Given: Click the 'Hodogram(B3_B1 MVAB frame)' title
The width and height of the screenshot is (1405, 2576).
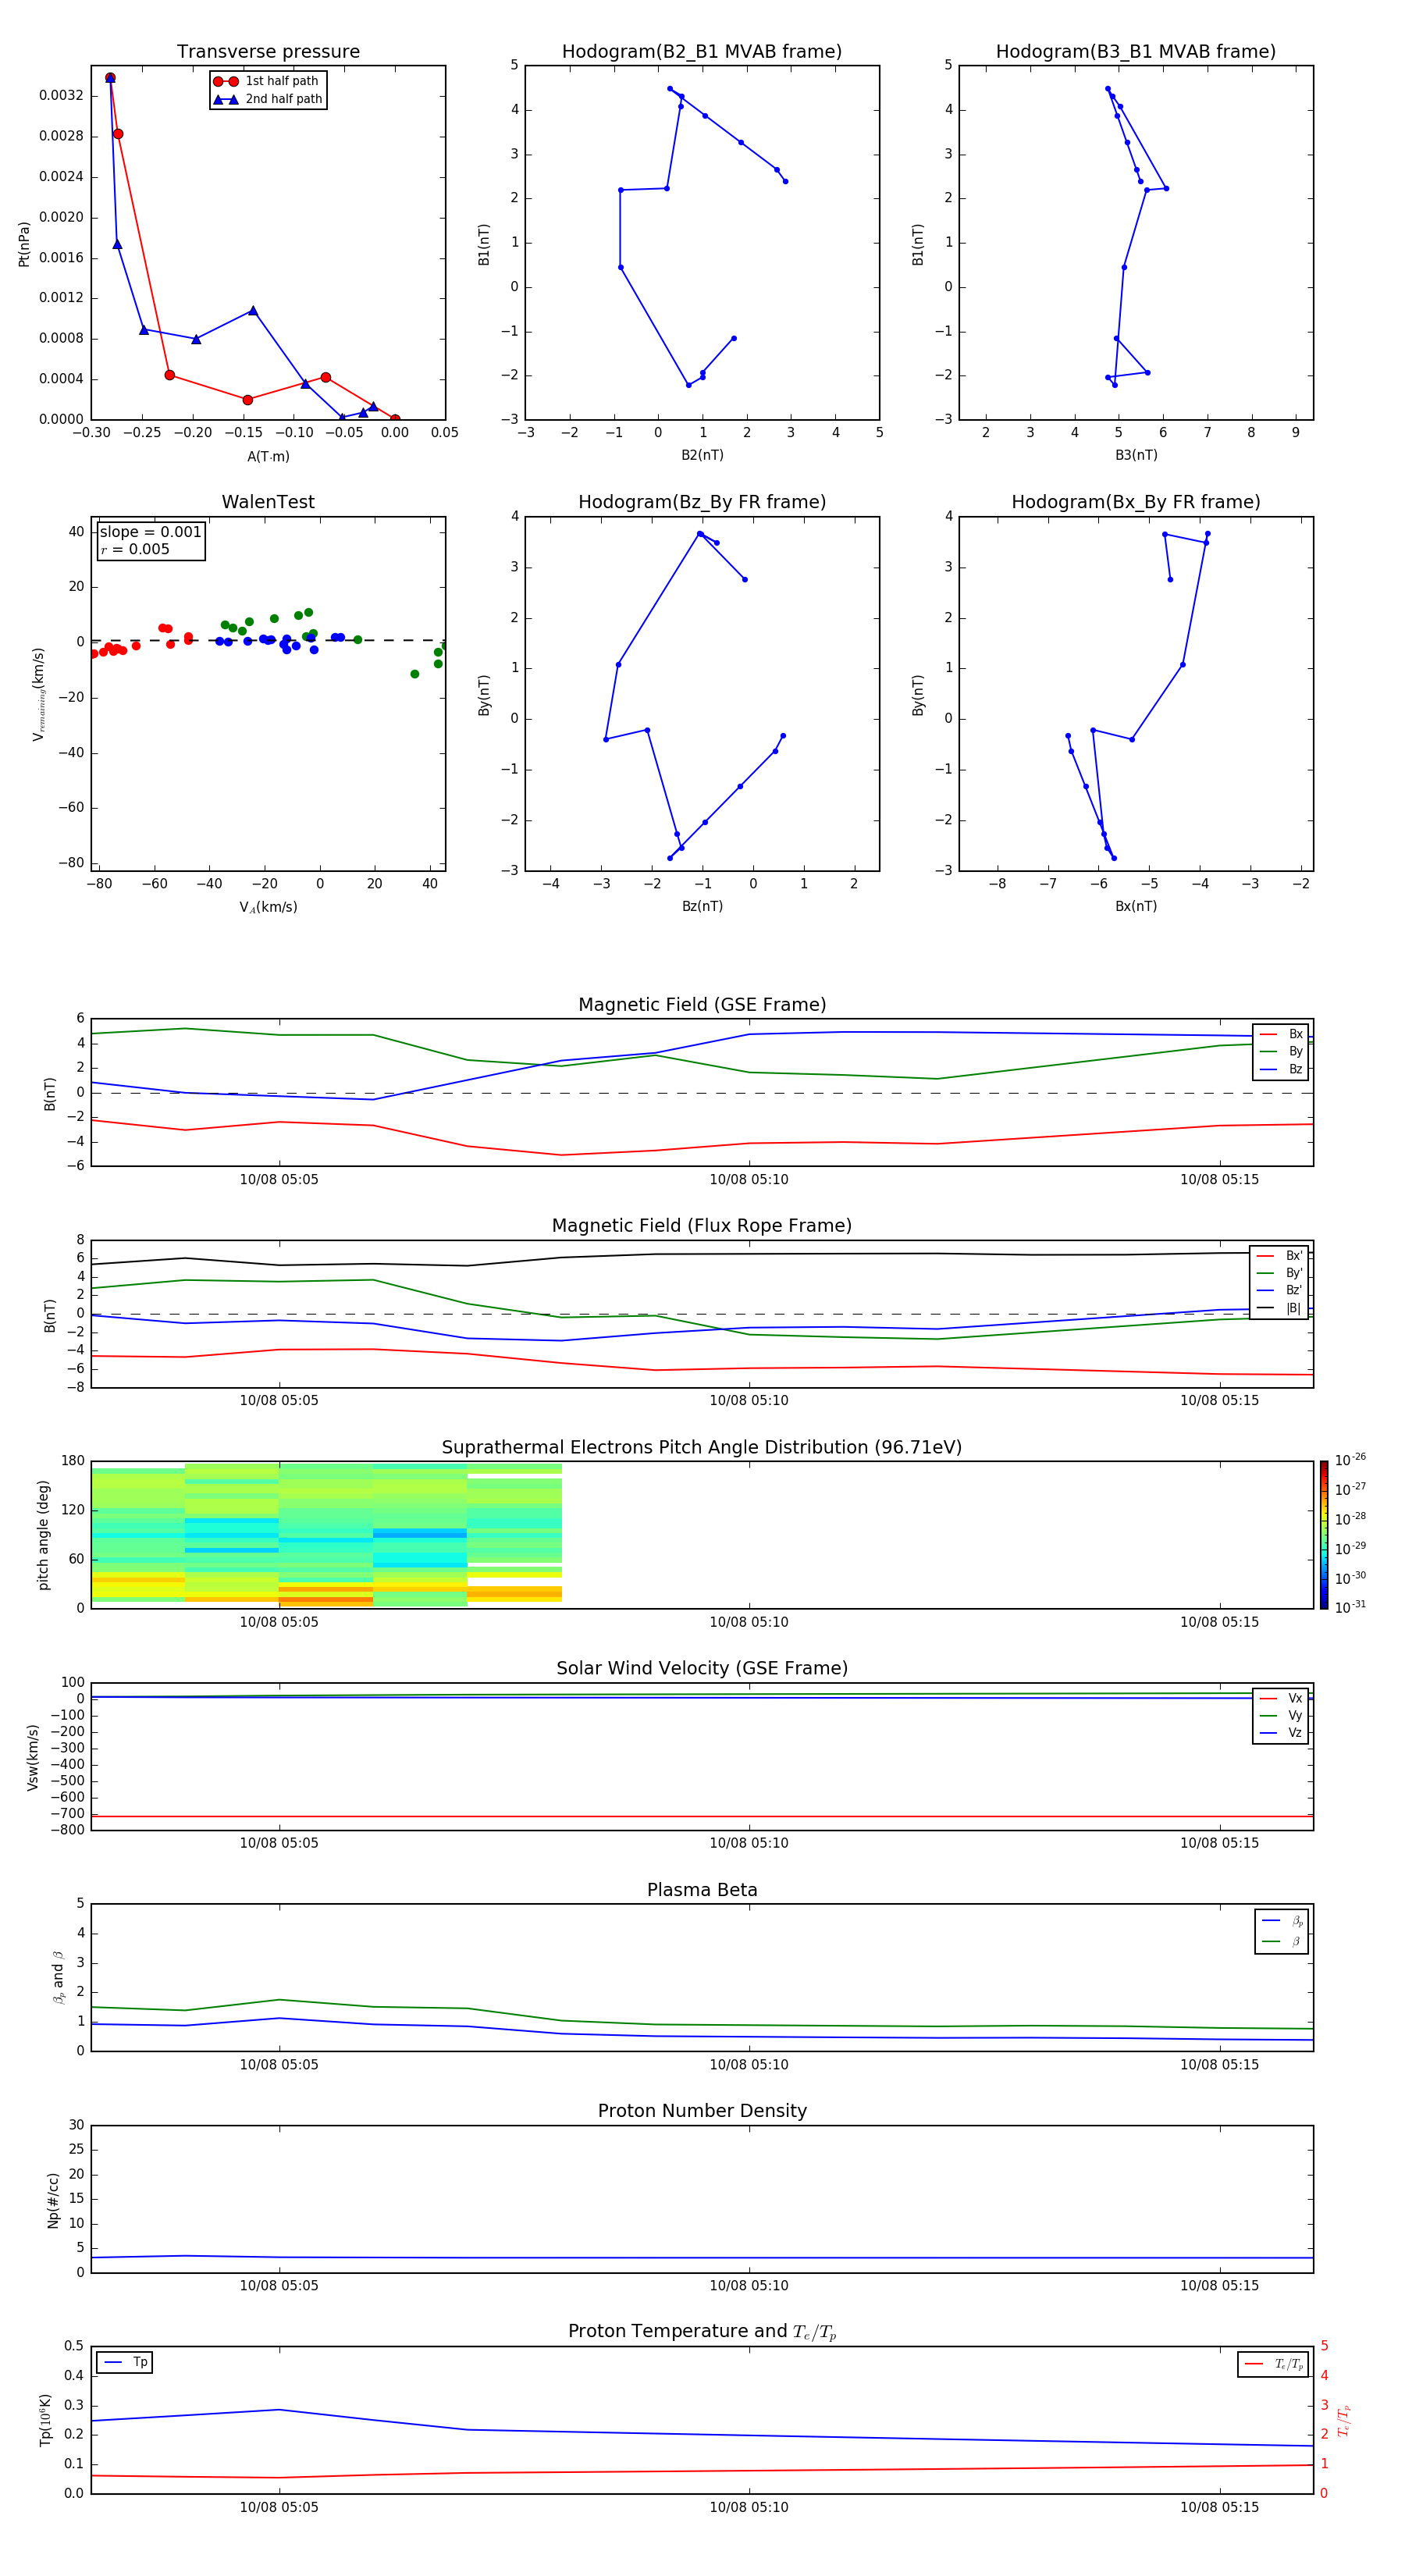Looking at the screenshot, I should point(1136,52).
